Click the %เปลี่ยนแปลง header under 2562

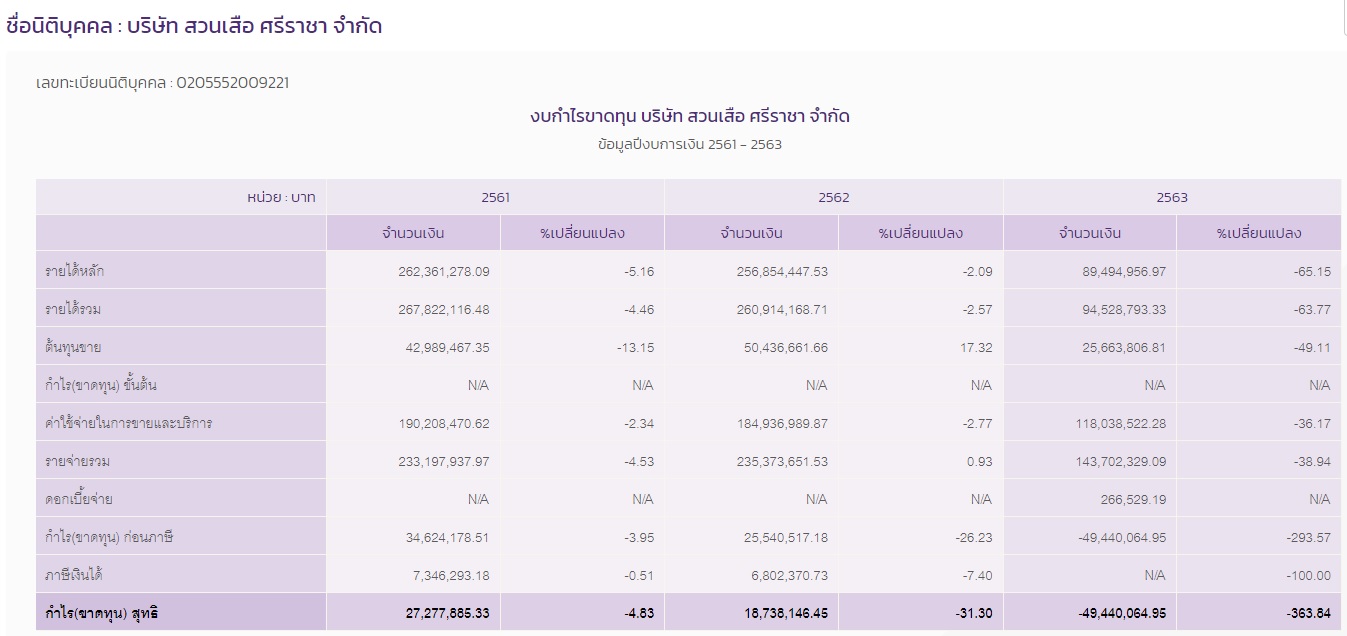coord(919,232)
